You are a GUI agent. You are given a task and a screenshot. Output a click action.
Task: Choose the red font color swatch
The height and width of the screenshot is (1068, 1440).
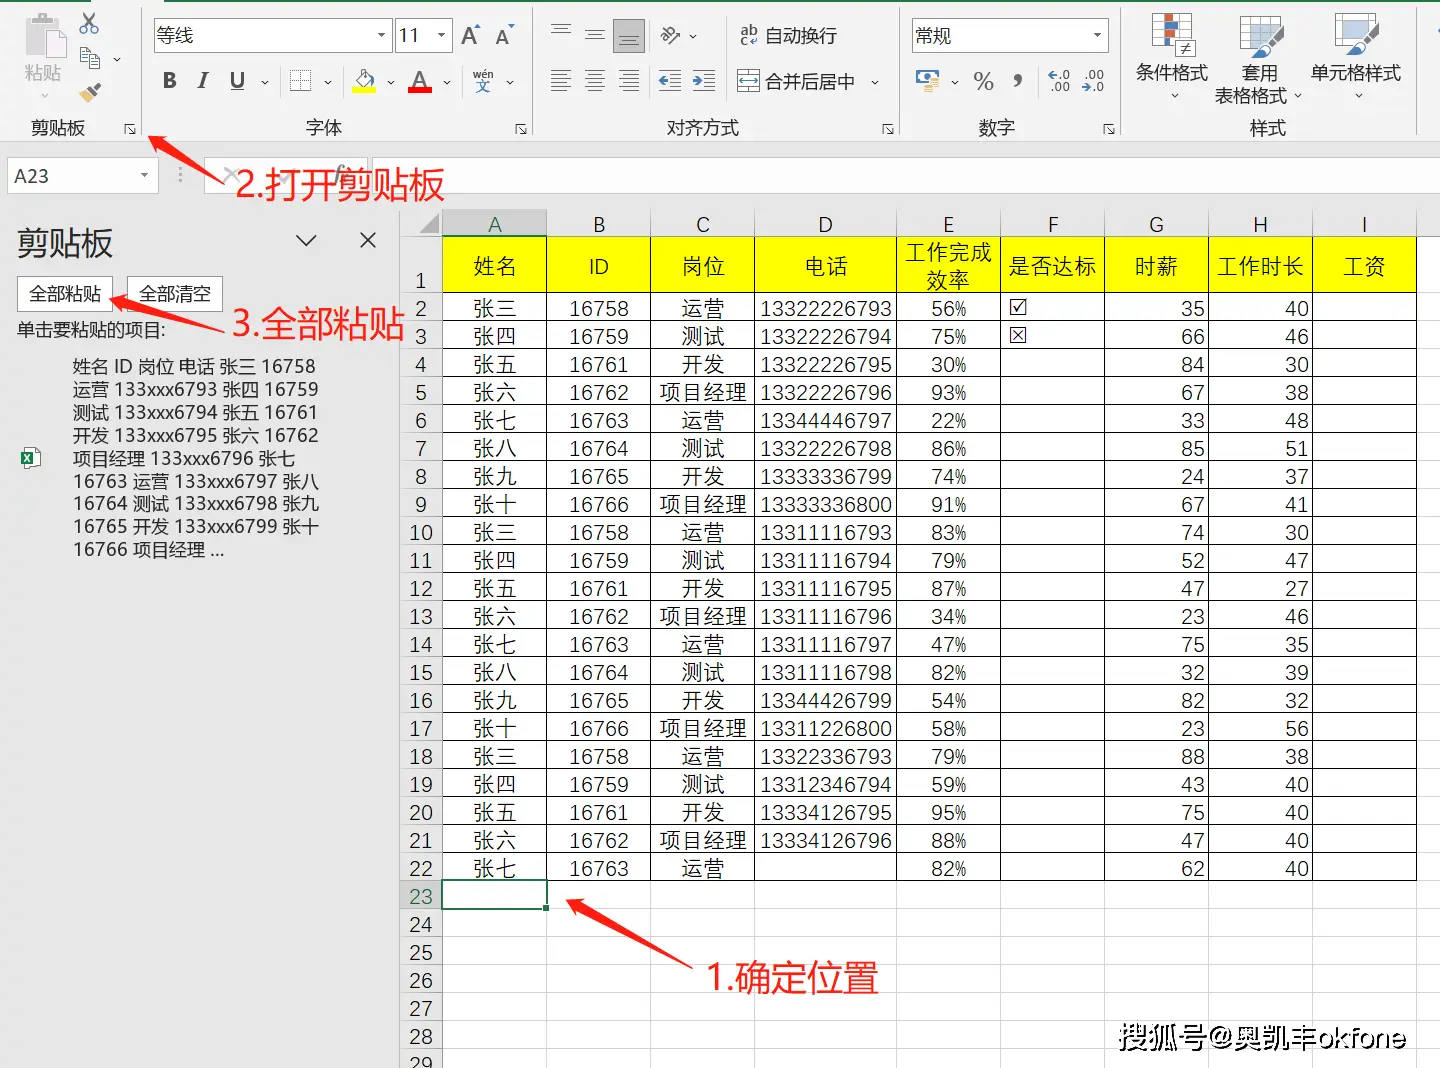[x=419, y=88]
